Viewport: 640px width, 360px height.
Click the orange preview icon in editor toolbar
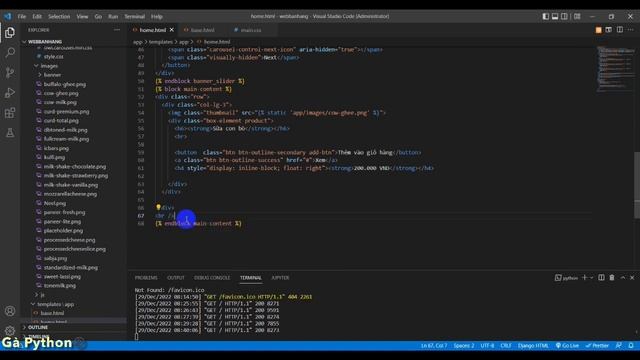(x=598, y=30)
